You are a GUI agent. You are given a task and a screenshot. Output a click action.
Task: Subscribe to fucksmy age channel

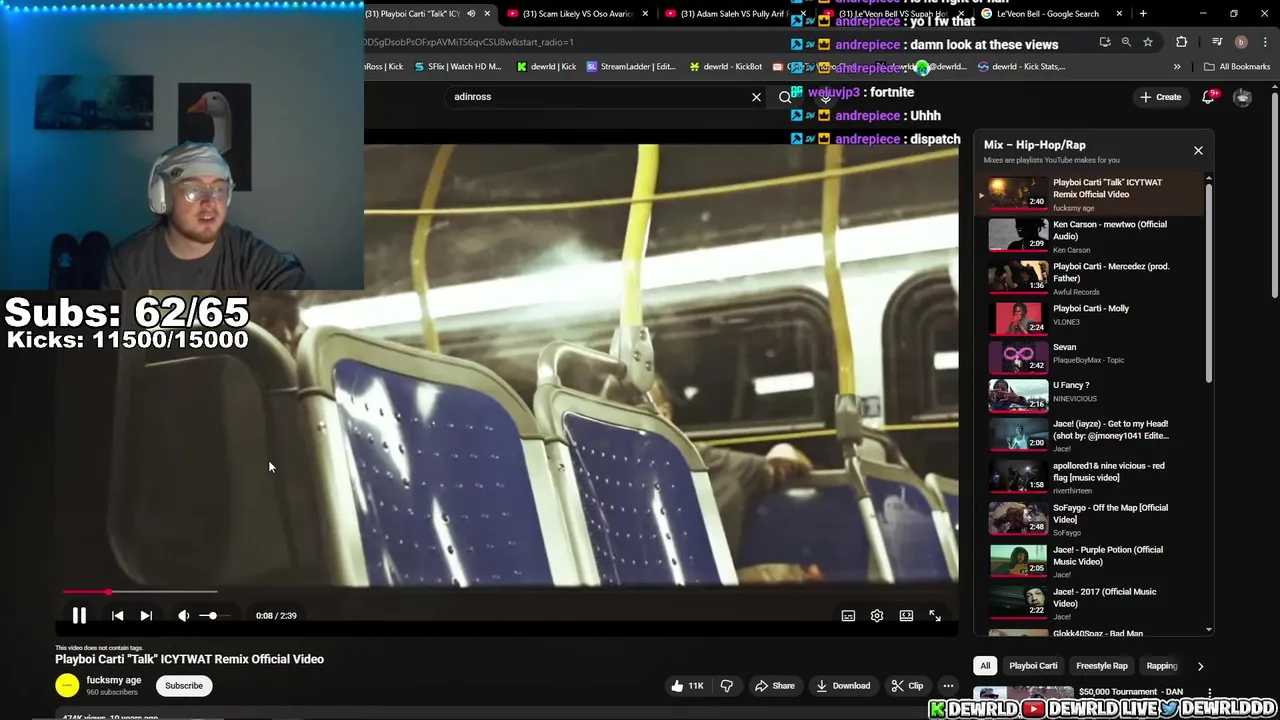pos(184,686)
